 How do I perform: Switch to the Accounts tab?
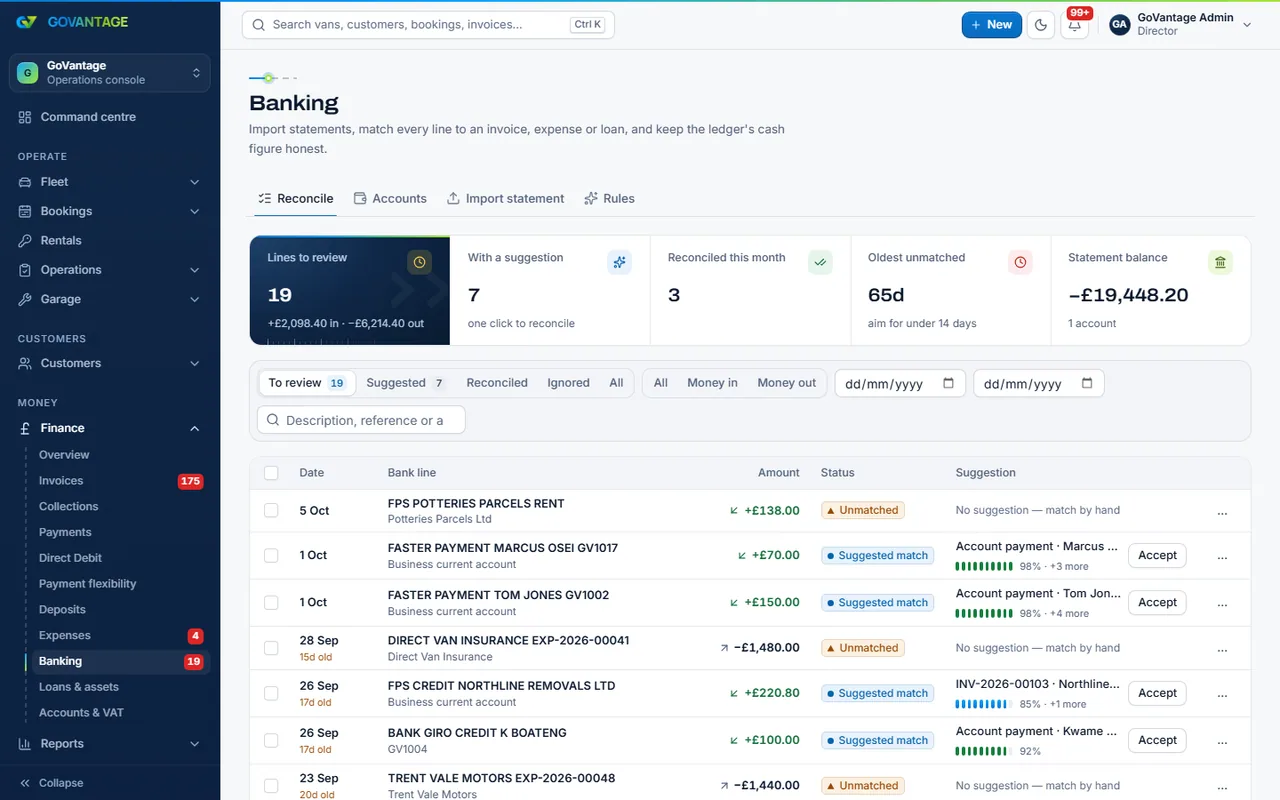click(x=390, y=199)
